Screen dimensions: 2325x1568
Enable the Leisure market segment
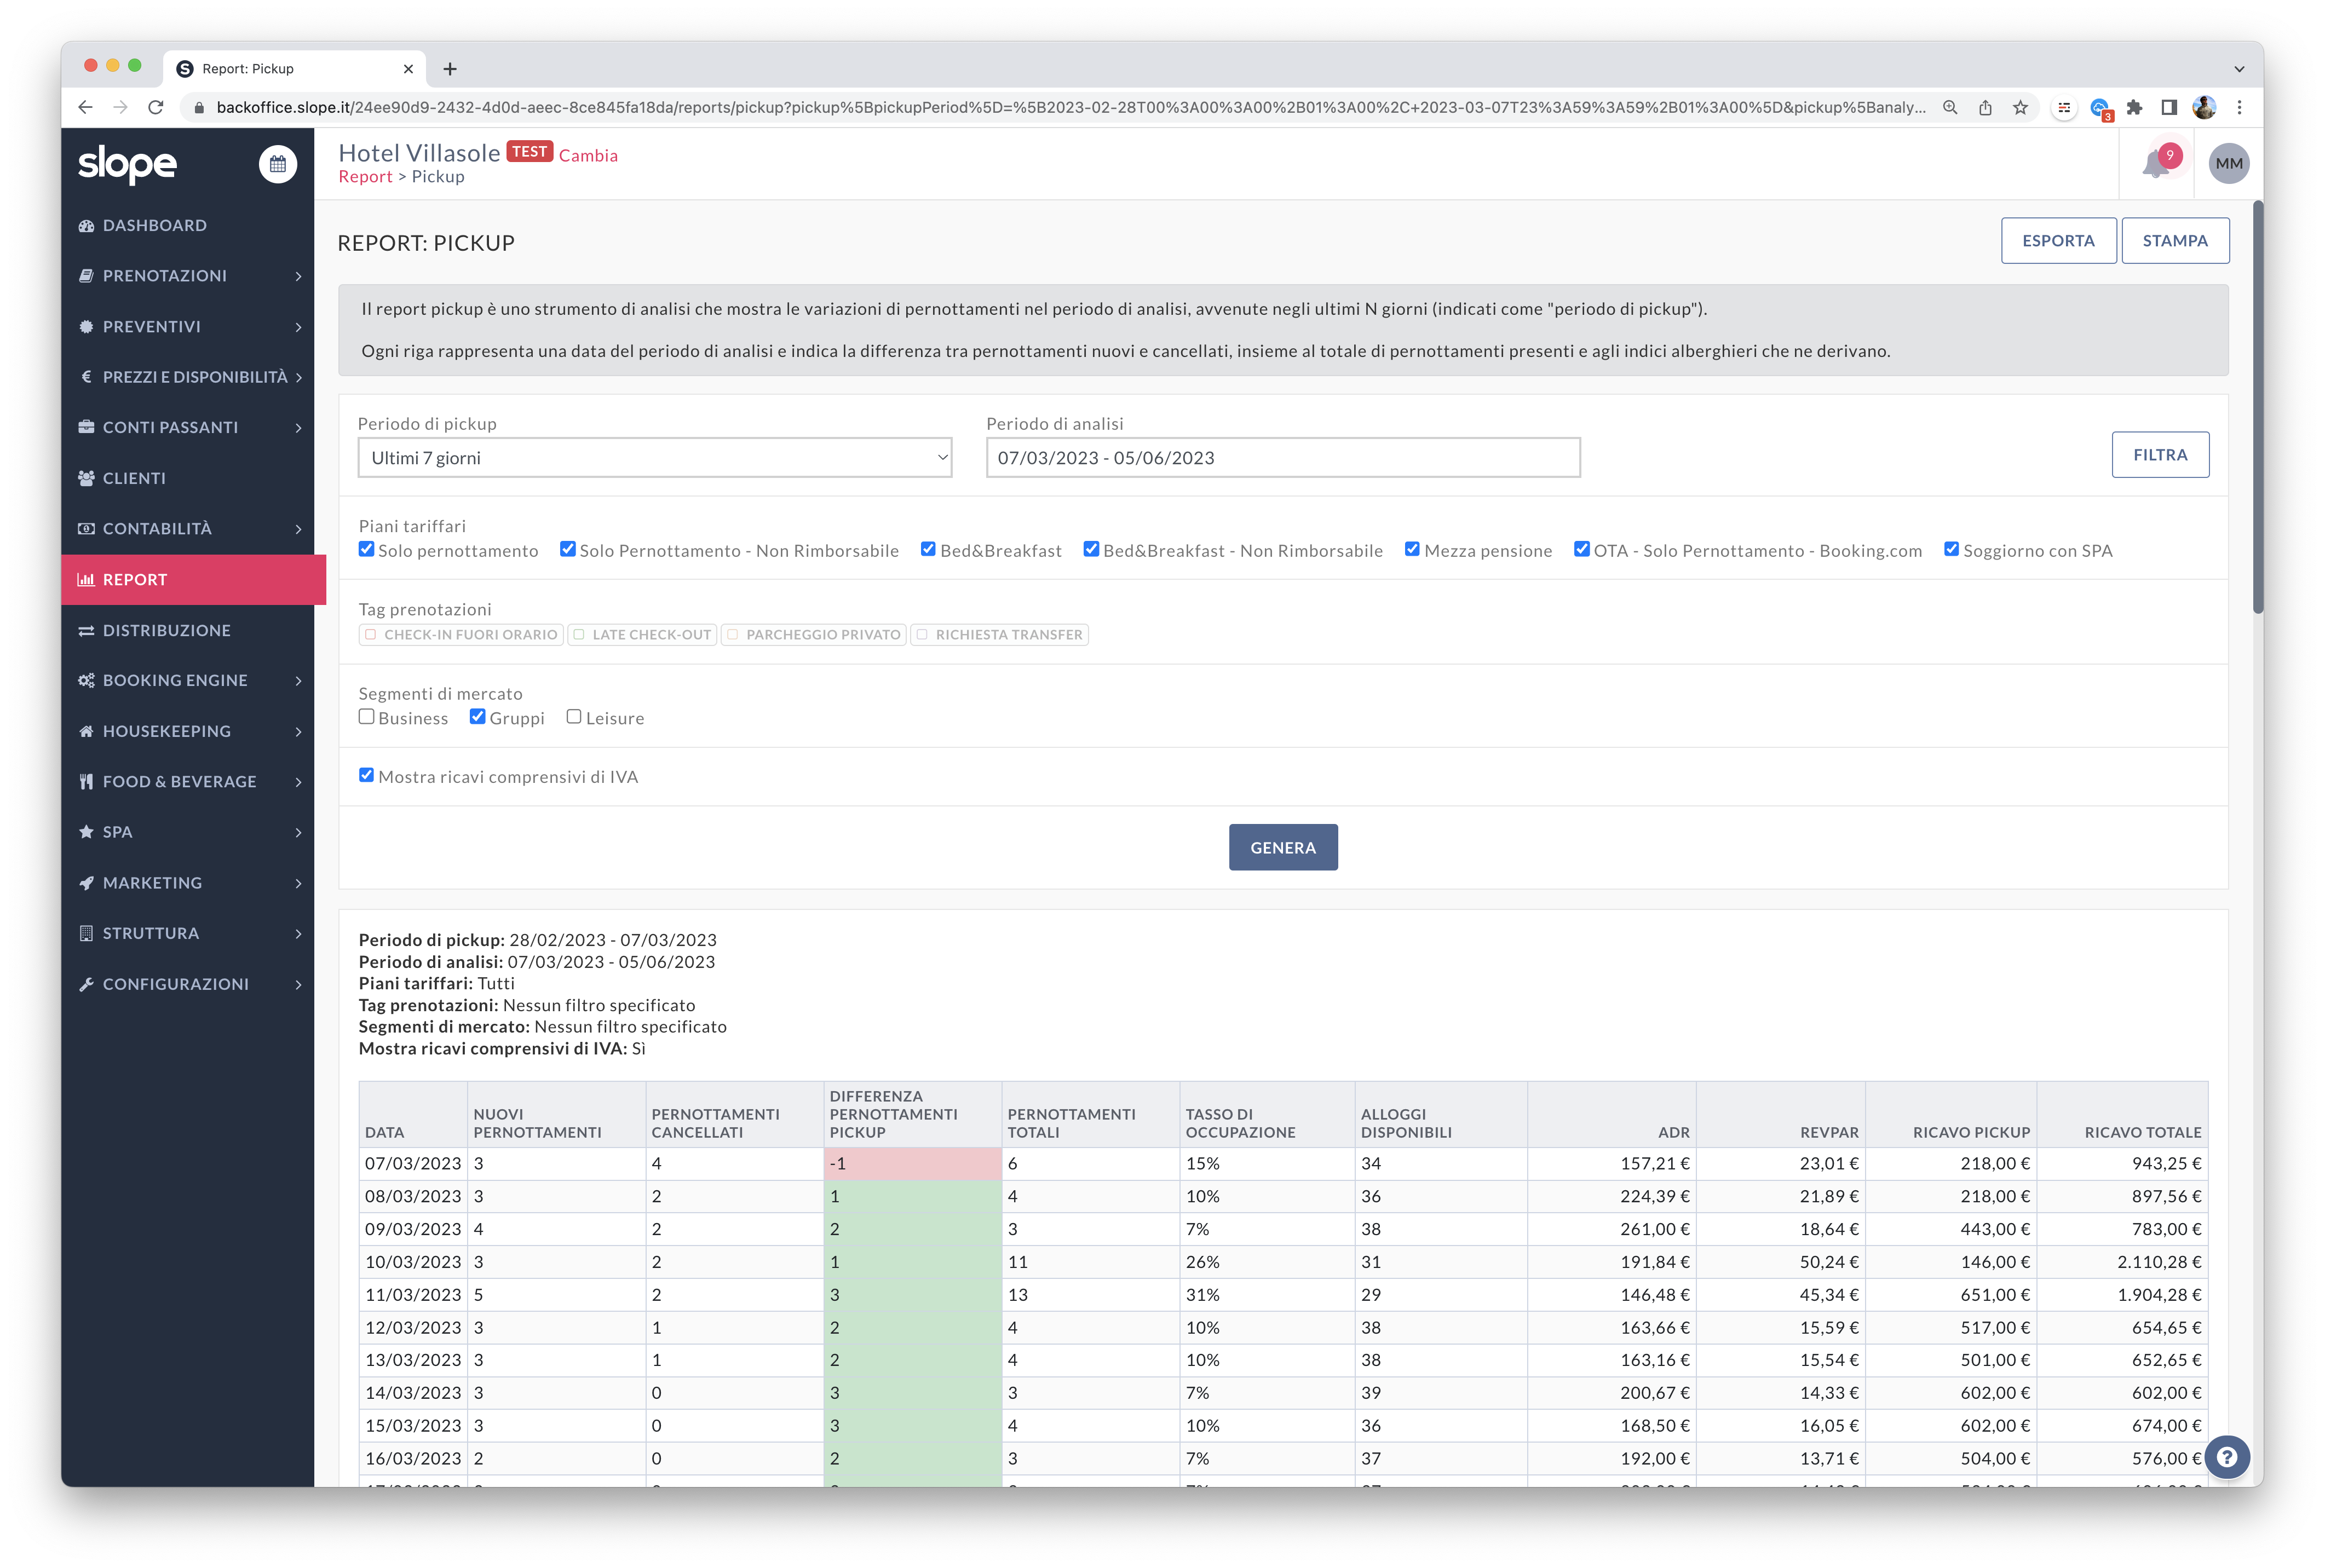tap(574, 716)
